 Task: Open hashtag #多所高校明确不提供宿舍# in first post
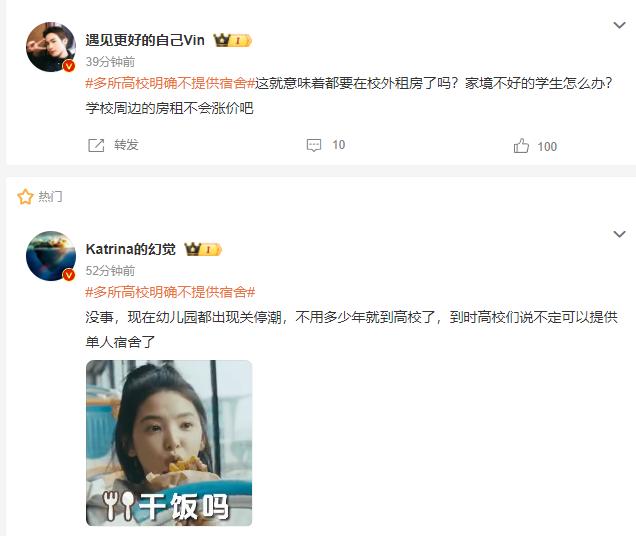pos(170,83)
